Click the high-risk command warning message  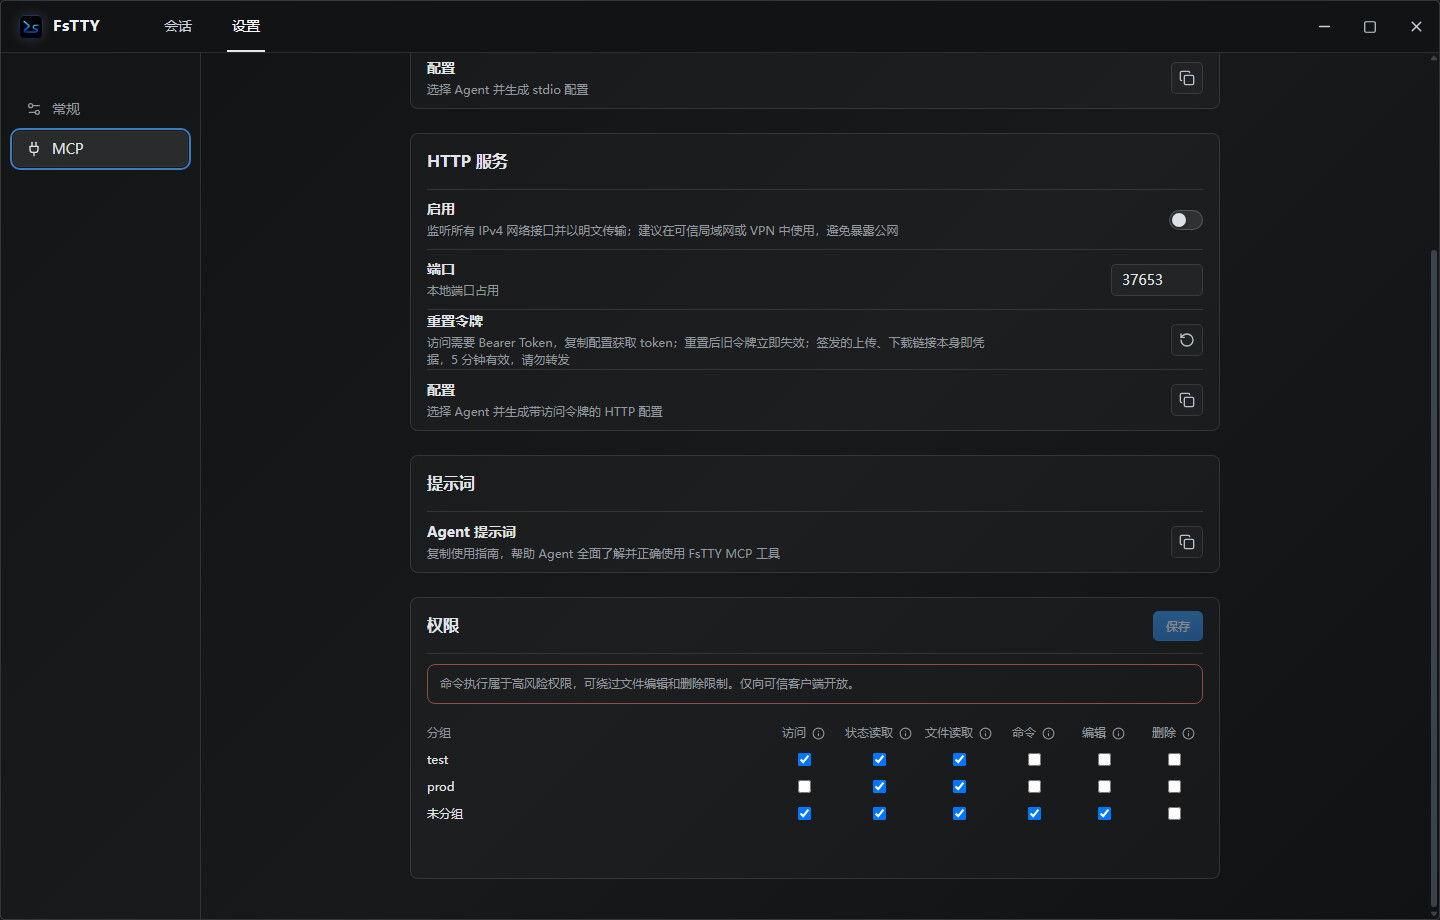coord(815,684)
